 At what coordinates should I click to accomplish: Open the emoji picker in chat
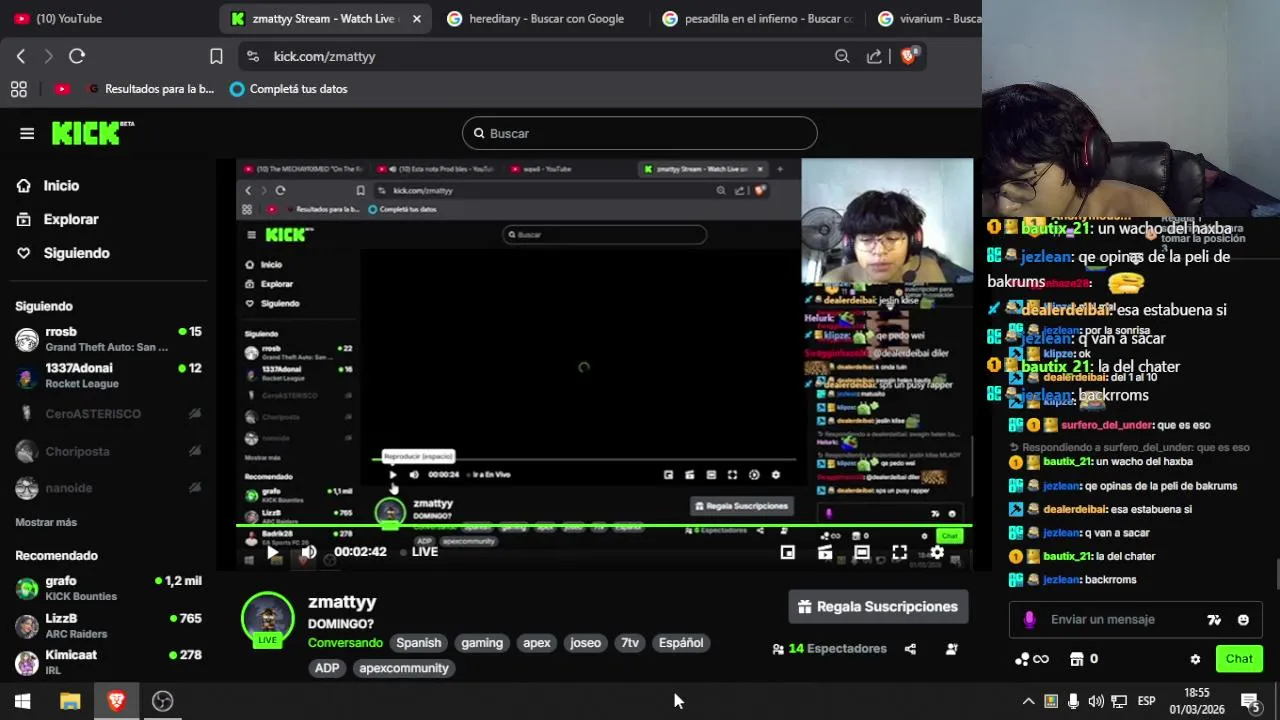tap(1243, 620)
